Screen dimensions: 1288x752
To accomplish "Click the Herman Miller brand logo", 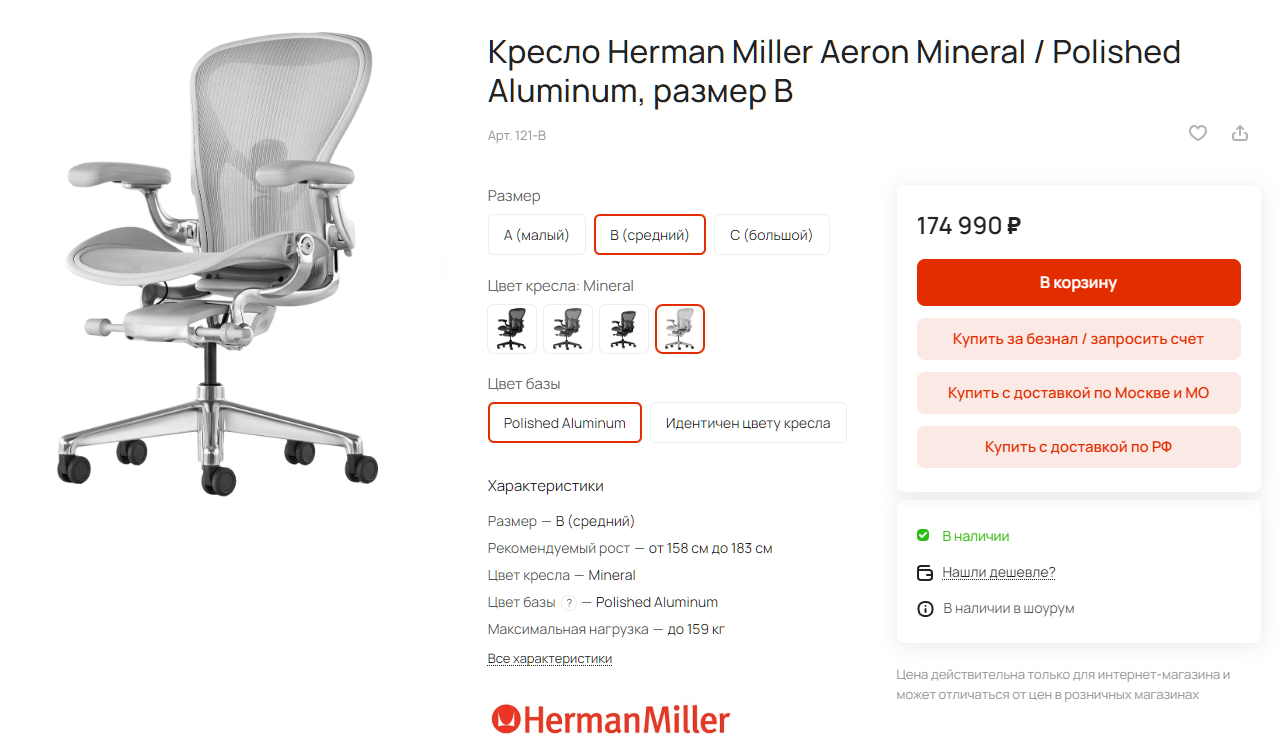I will pos(610,719).
